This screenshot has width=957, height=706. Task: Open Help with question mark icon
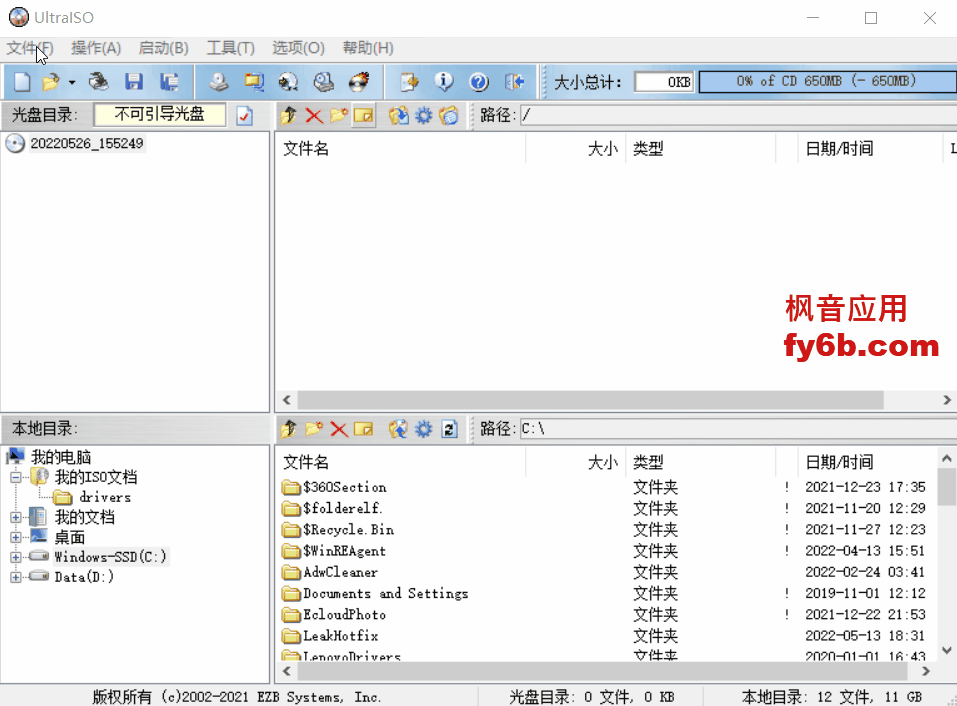tap(479, 82)
